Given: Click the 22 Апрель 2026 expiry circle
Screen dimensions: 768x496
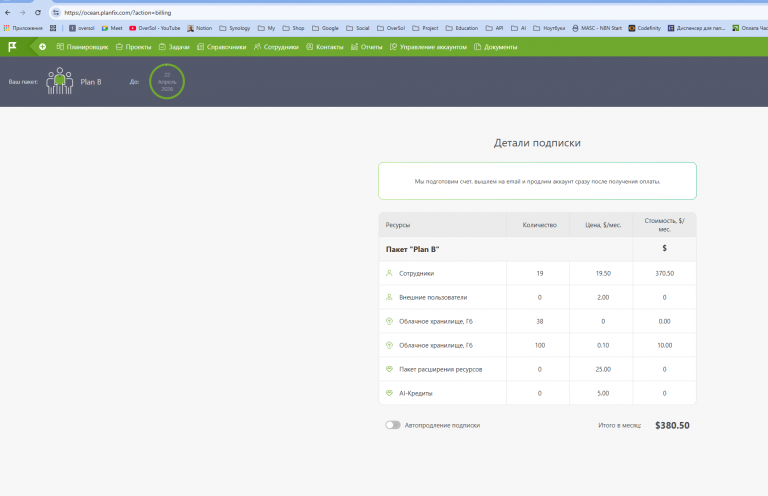Looking at the screenshot, I should coord(167,81).
